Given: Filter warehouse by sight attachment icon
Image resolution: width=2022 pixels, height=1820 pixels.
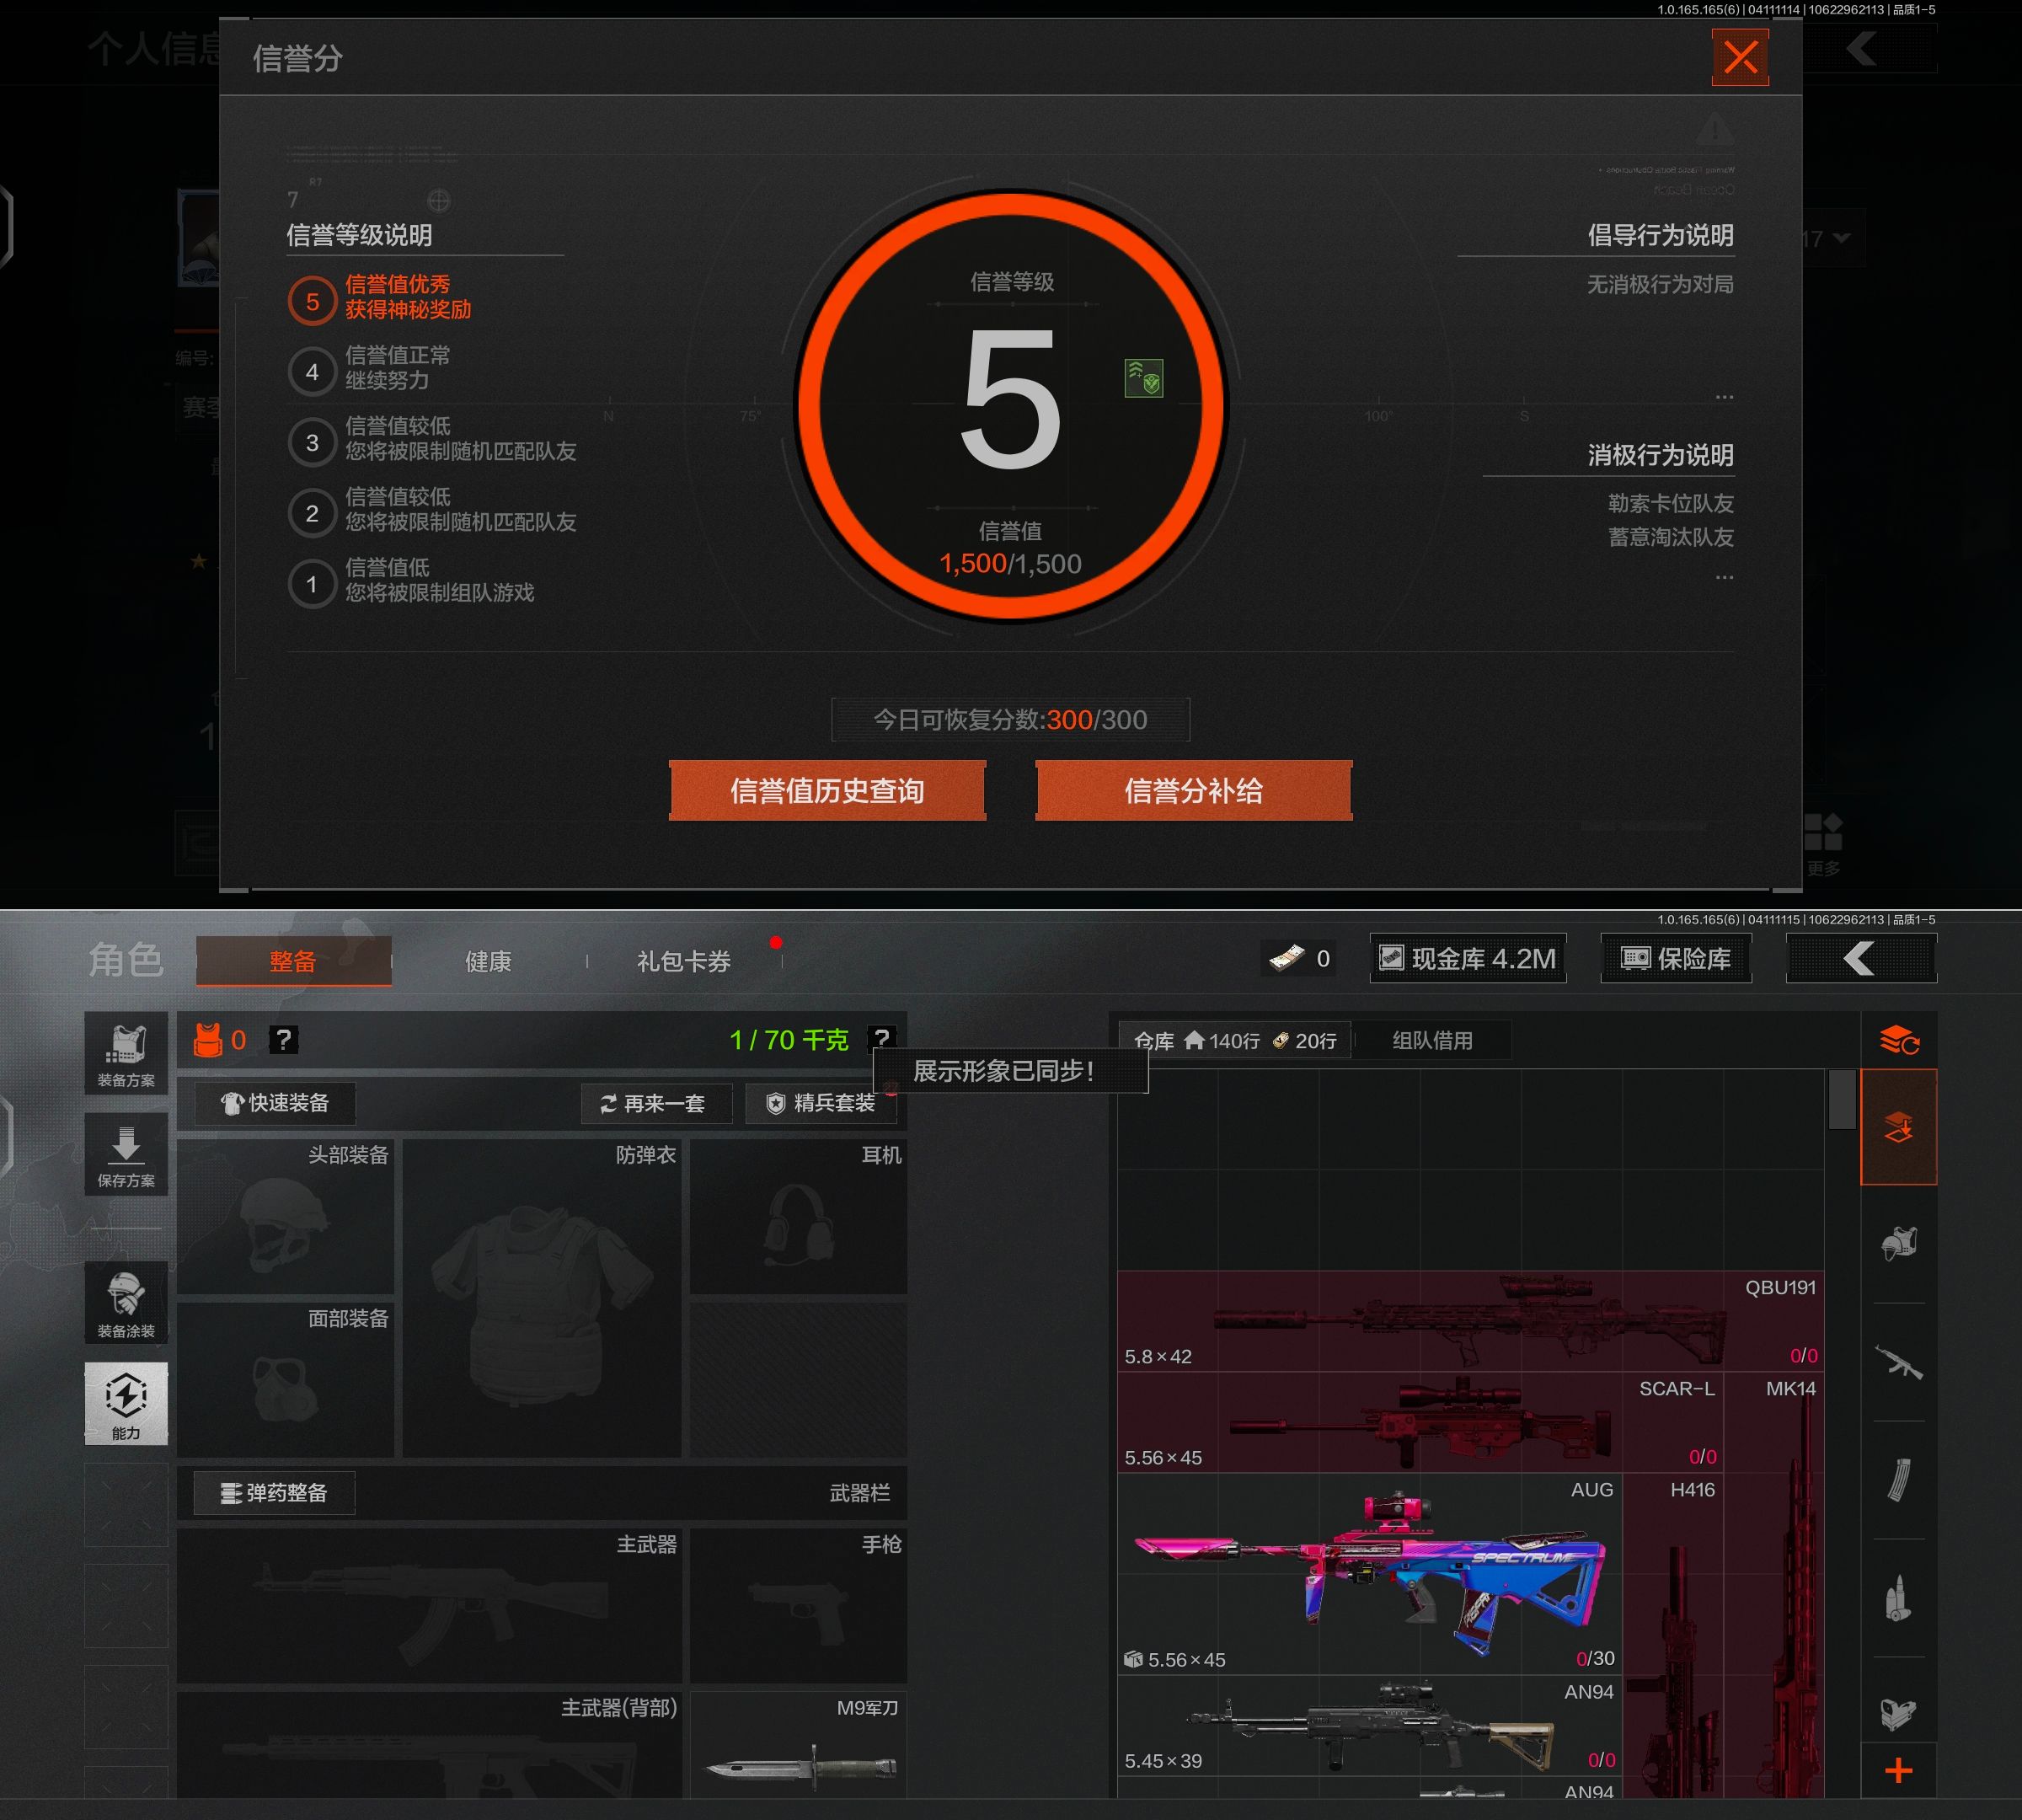Looking at the screenshot, I should click(x=1897, y=1714).
